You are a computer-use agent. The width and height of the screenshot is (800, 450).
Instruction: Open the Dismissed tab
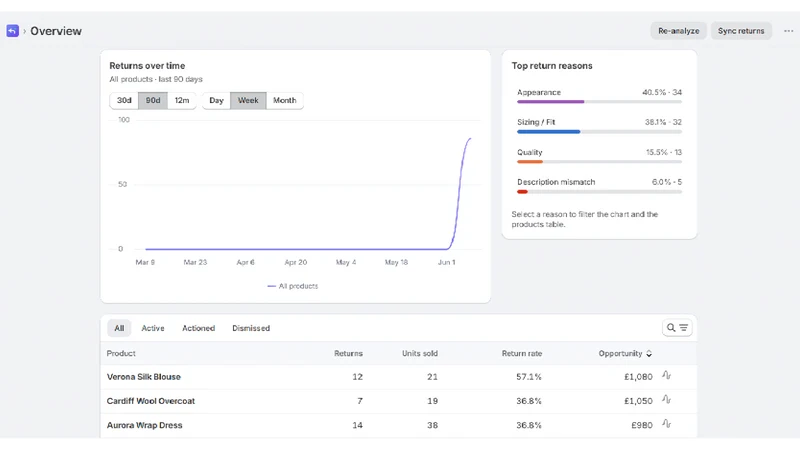[x=251, y=328]
